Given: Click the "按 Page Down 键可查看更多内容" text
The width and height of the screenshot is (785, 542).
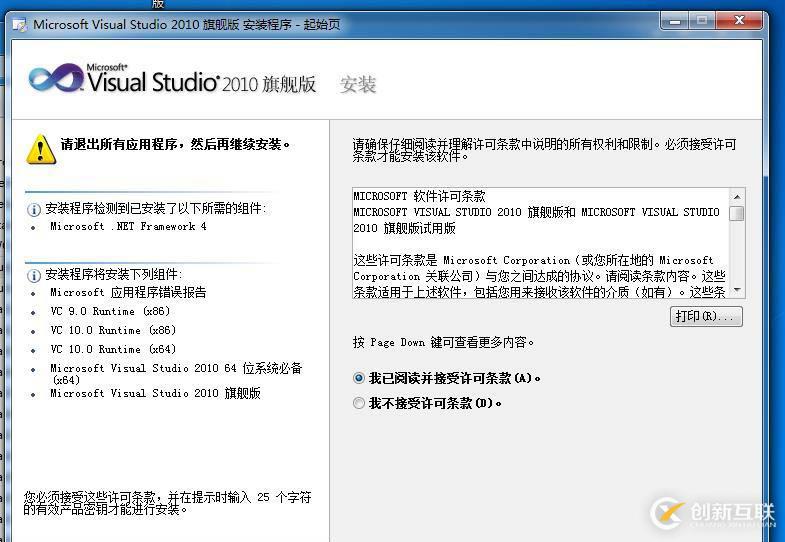Looking at the screenshot, I should 444,342.
